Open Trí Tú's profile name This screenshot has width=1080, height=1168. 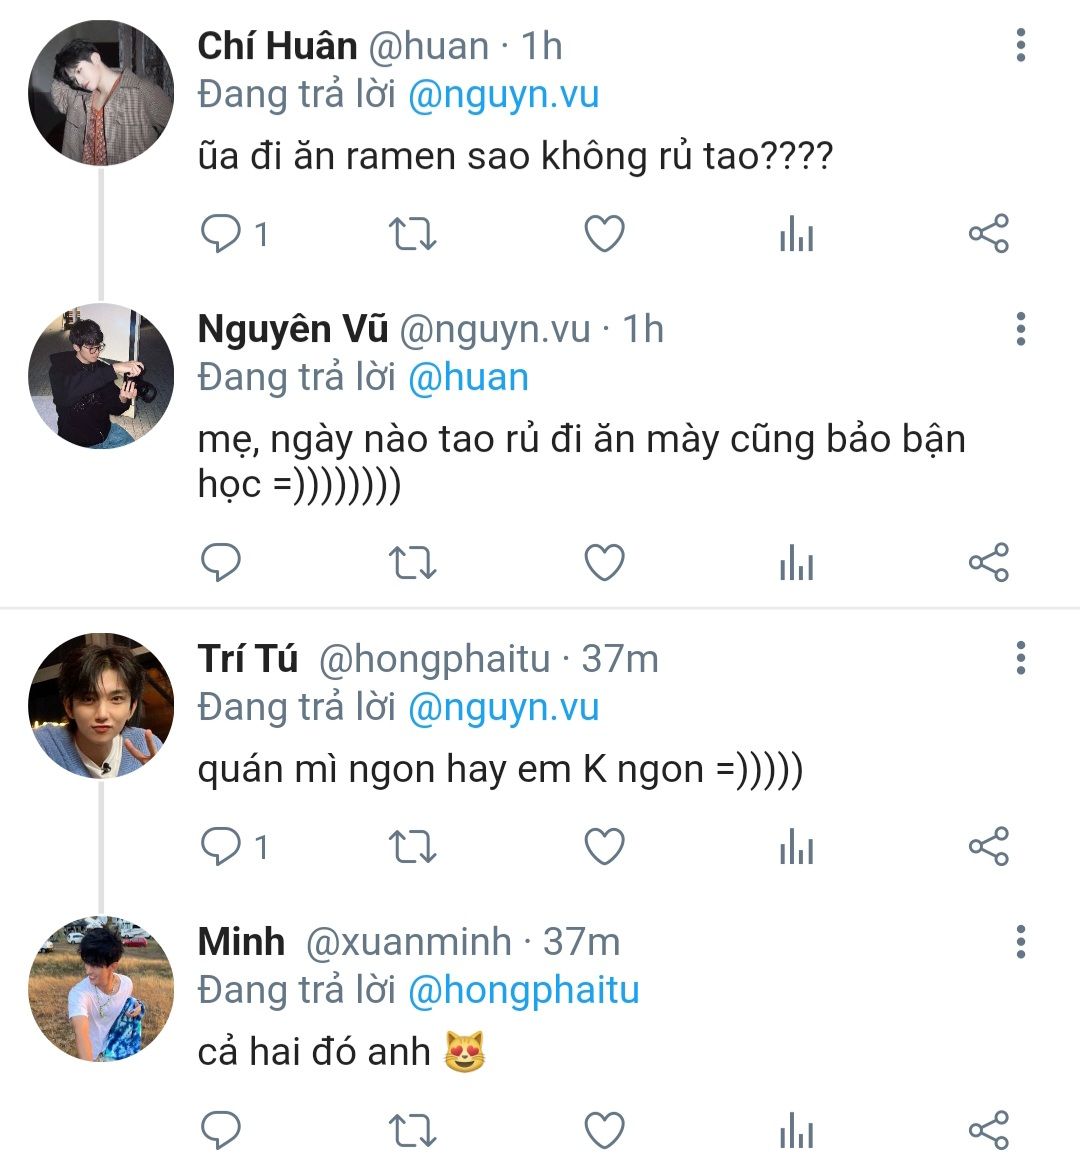point(248,659)
